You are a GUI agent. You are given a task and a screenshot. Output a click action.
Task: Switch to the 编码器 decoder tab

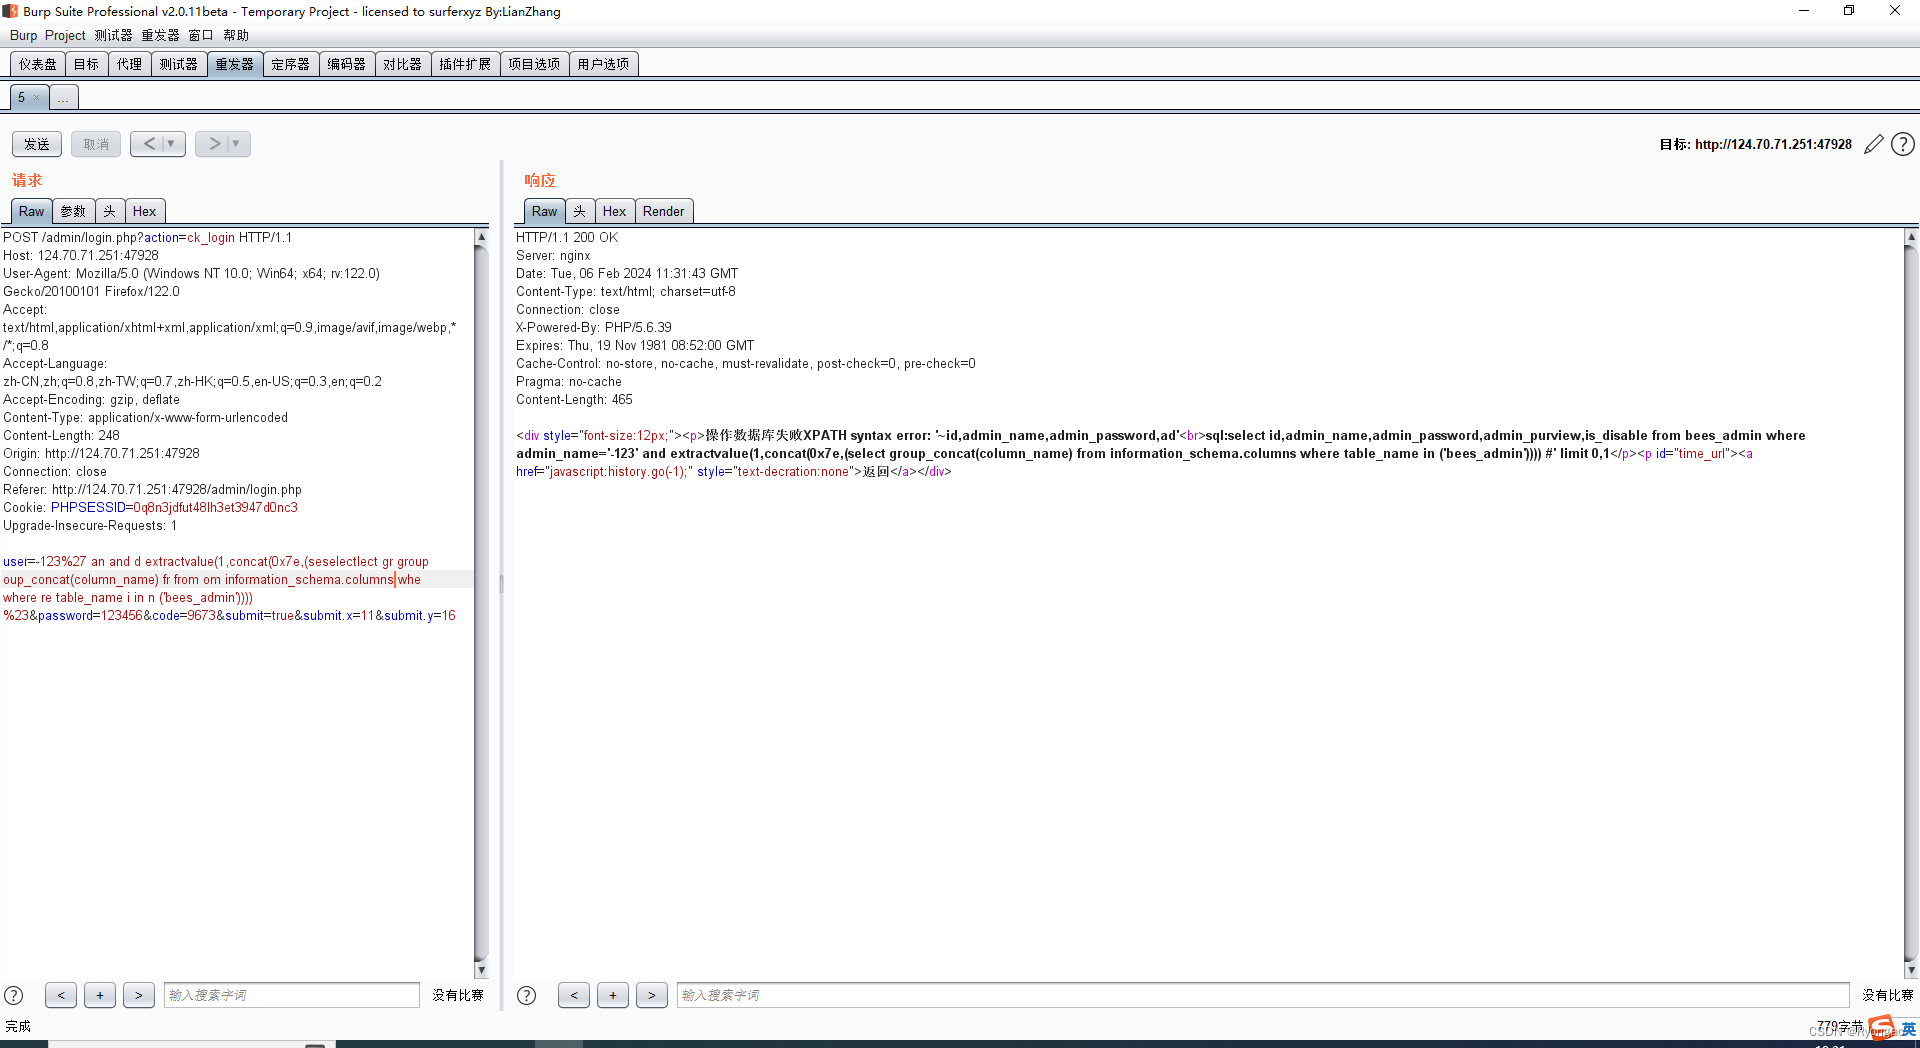point(347,64)
